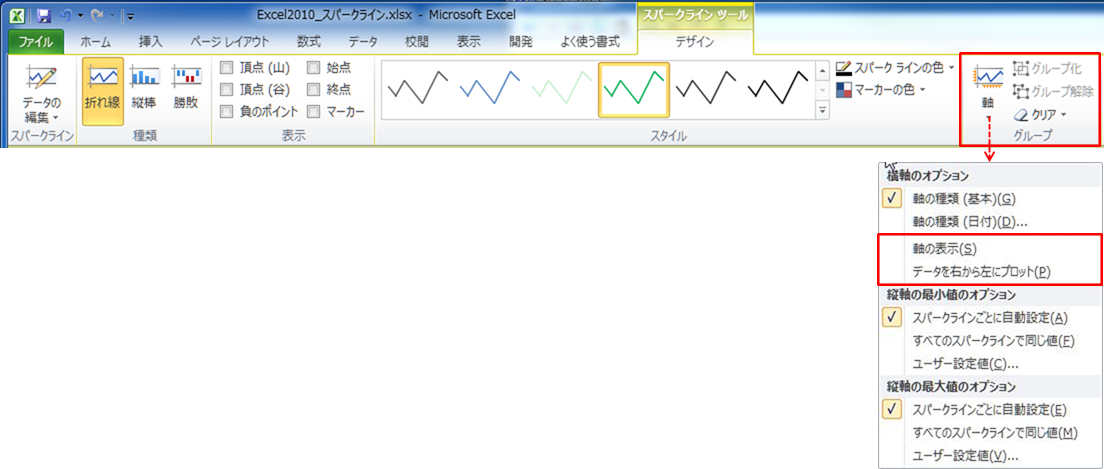
Task: Click the グループ化 group icon
Action: point(1021,69)
